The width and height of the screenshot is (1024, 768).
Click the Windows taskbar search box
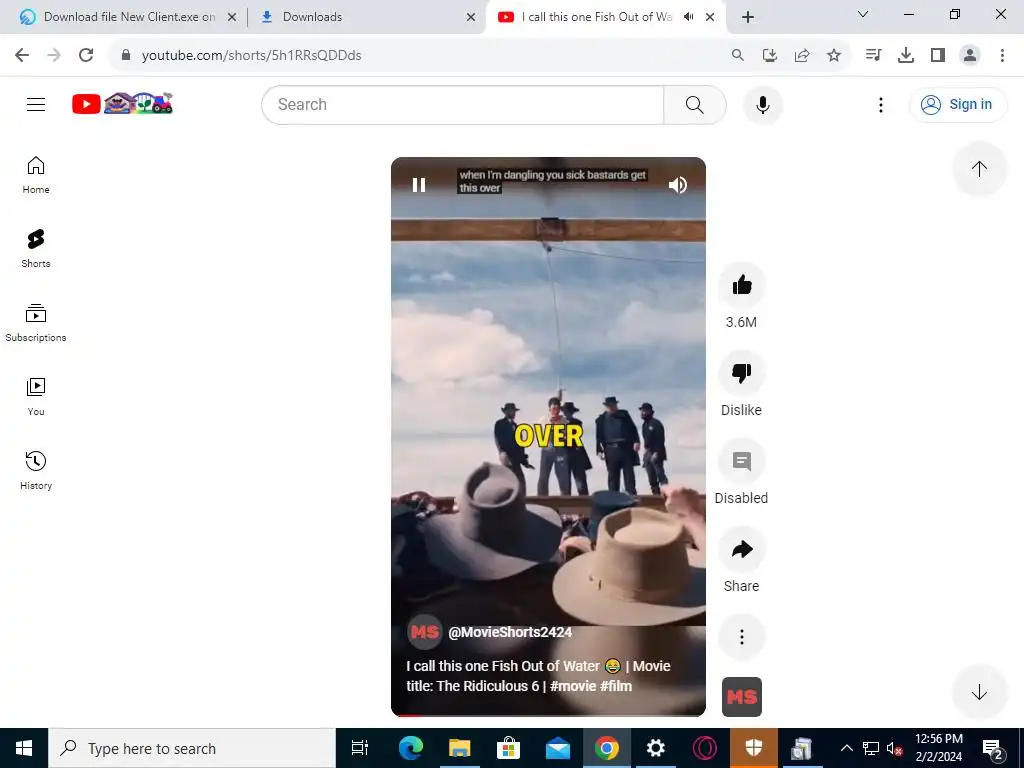[191, 748]
